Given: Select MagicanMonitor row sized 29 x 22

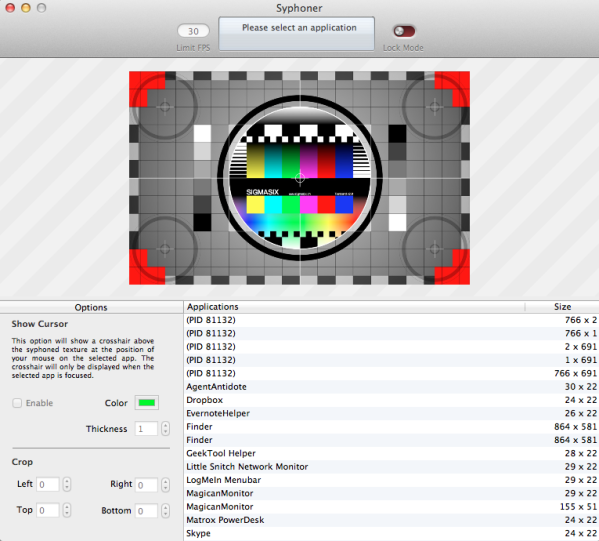Looking at the screenshot, I should point(391,493).
